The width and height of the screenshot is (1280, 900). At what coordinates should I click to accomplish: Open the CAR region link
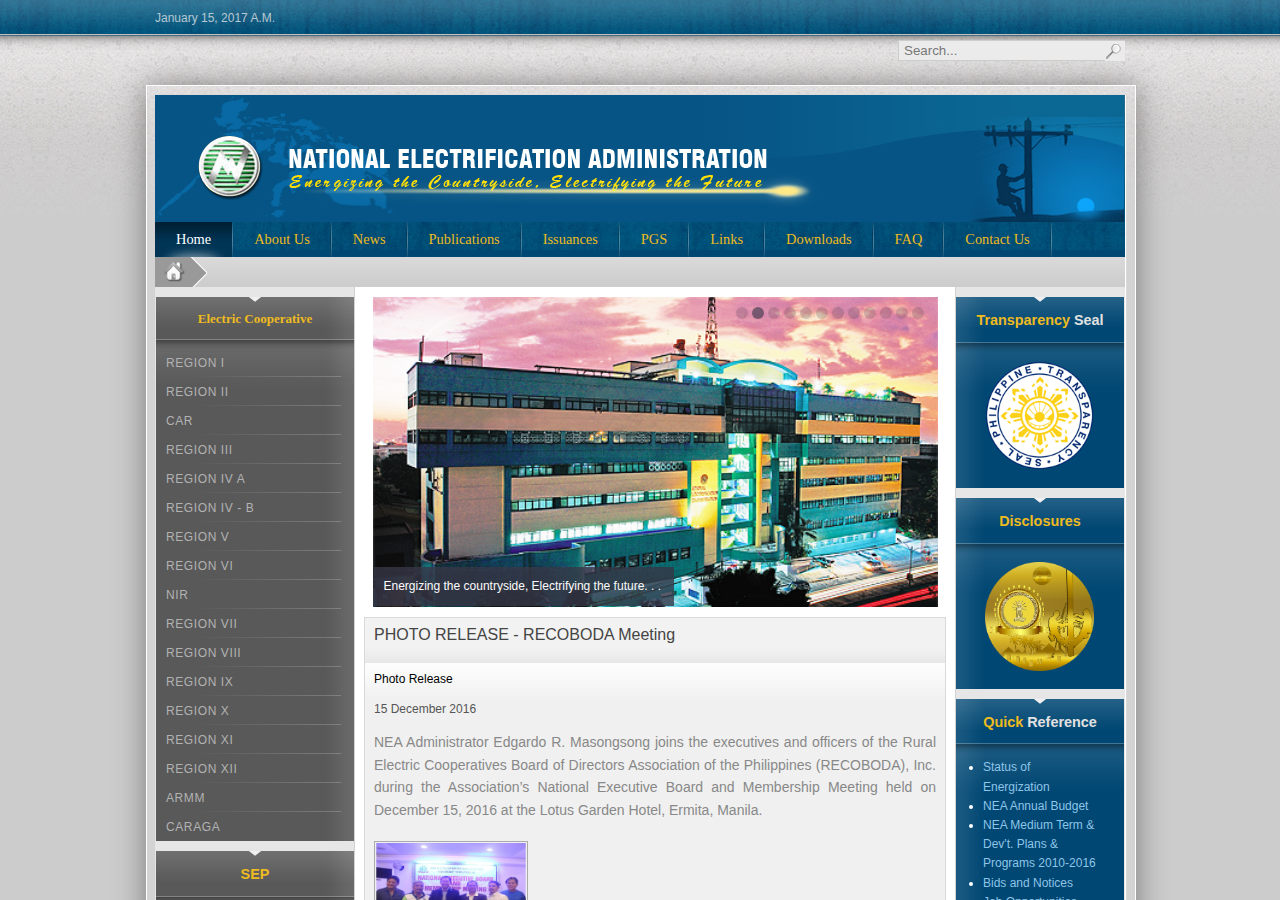click(179, 421)
